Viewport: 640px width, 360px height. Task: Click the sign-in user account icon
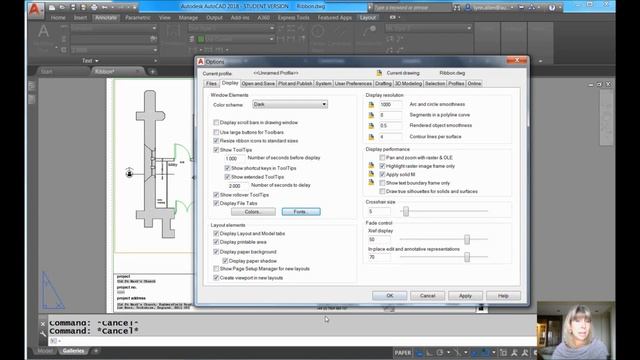pos(468,7)
